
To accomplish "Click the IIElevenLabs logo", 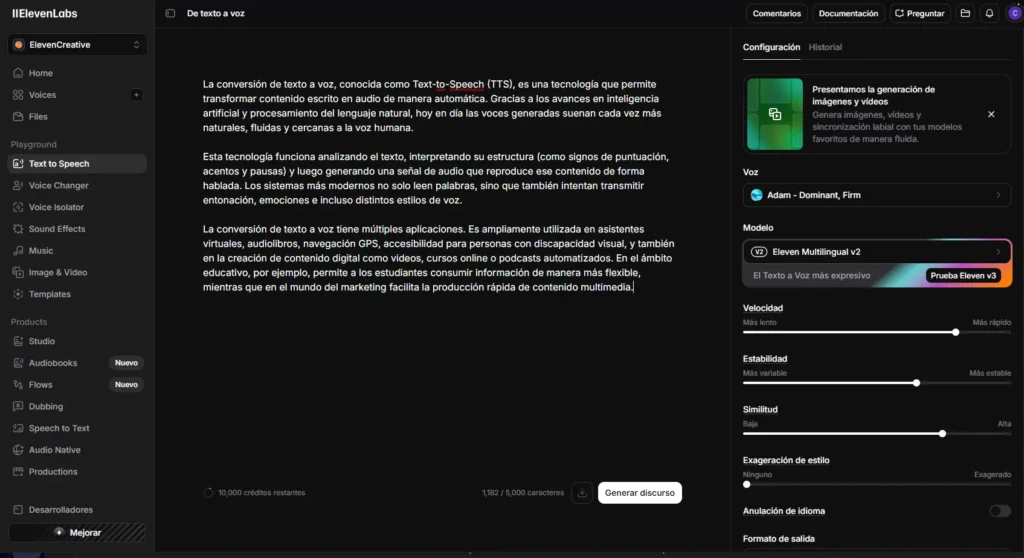I will (44, 13).
